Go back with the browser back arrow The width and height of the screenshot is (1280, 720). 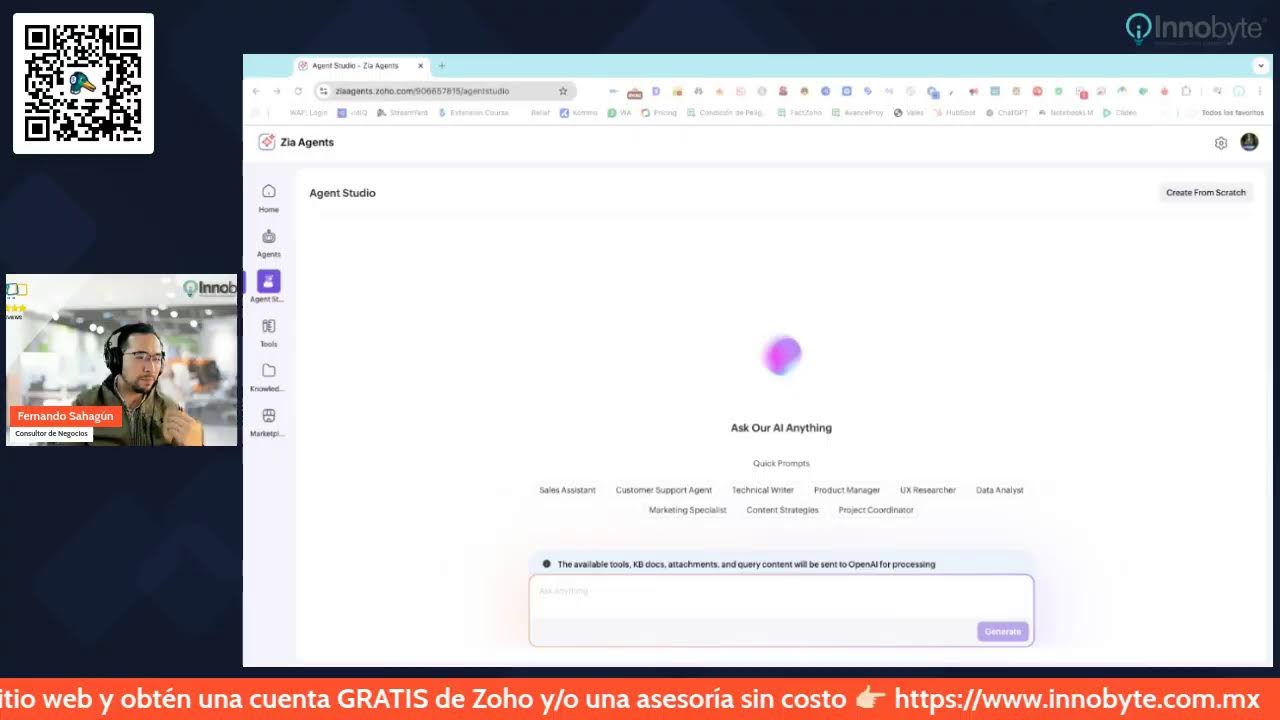pos(256,91)
